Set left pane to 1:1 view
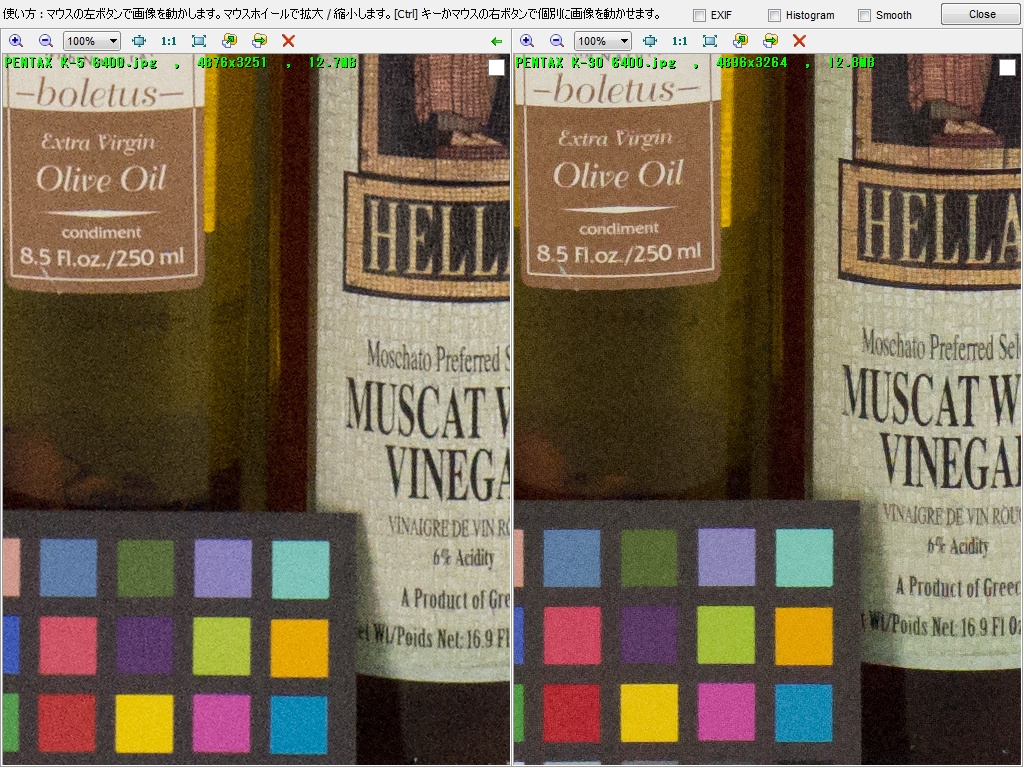The image size is (1024, 768). point(168,41)
